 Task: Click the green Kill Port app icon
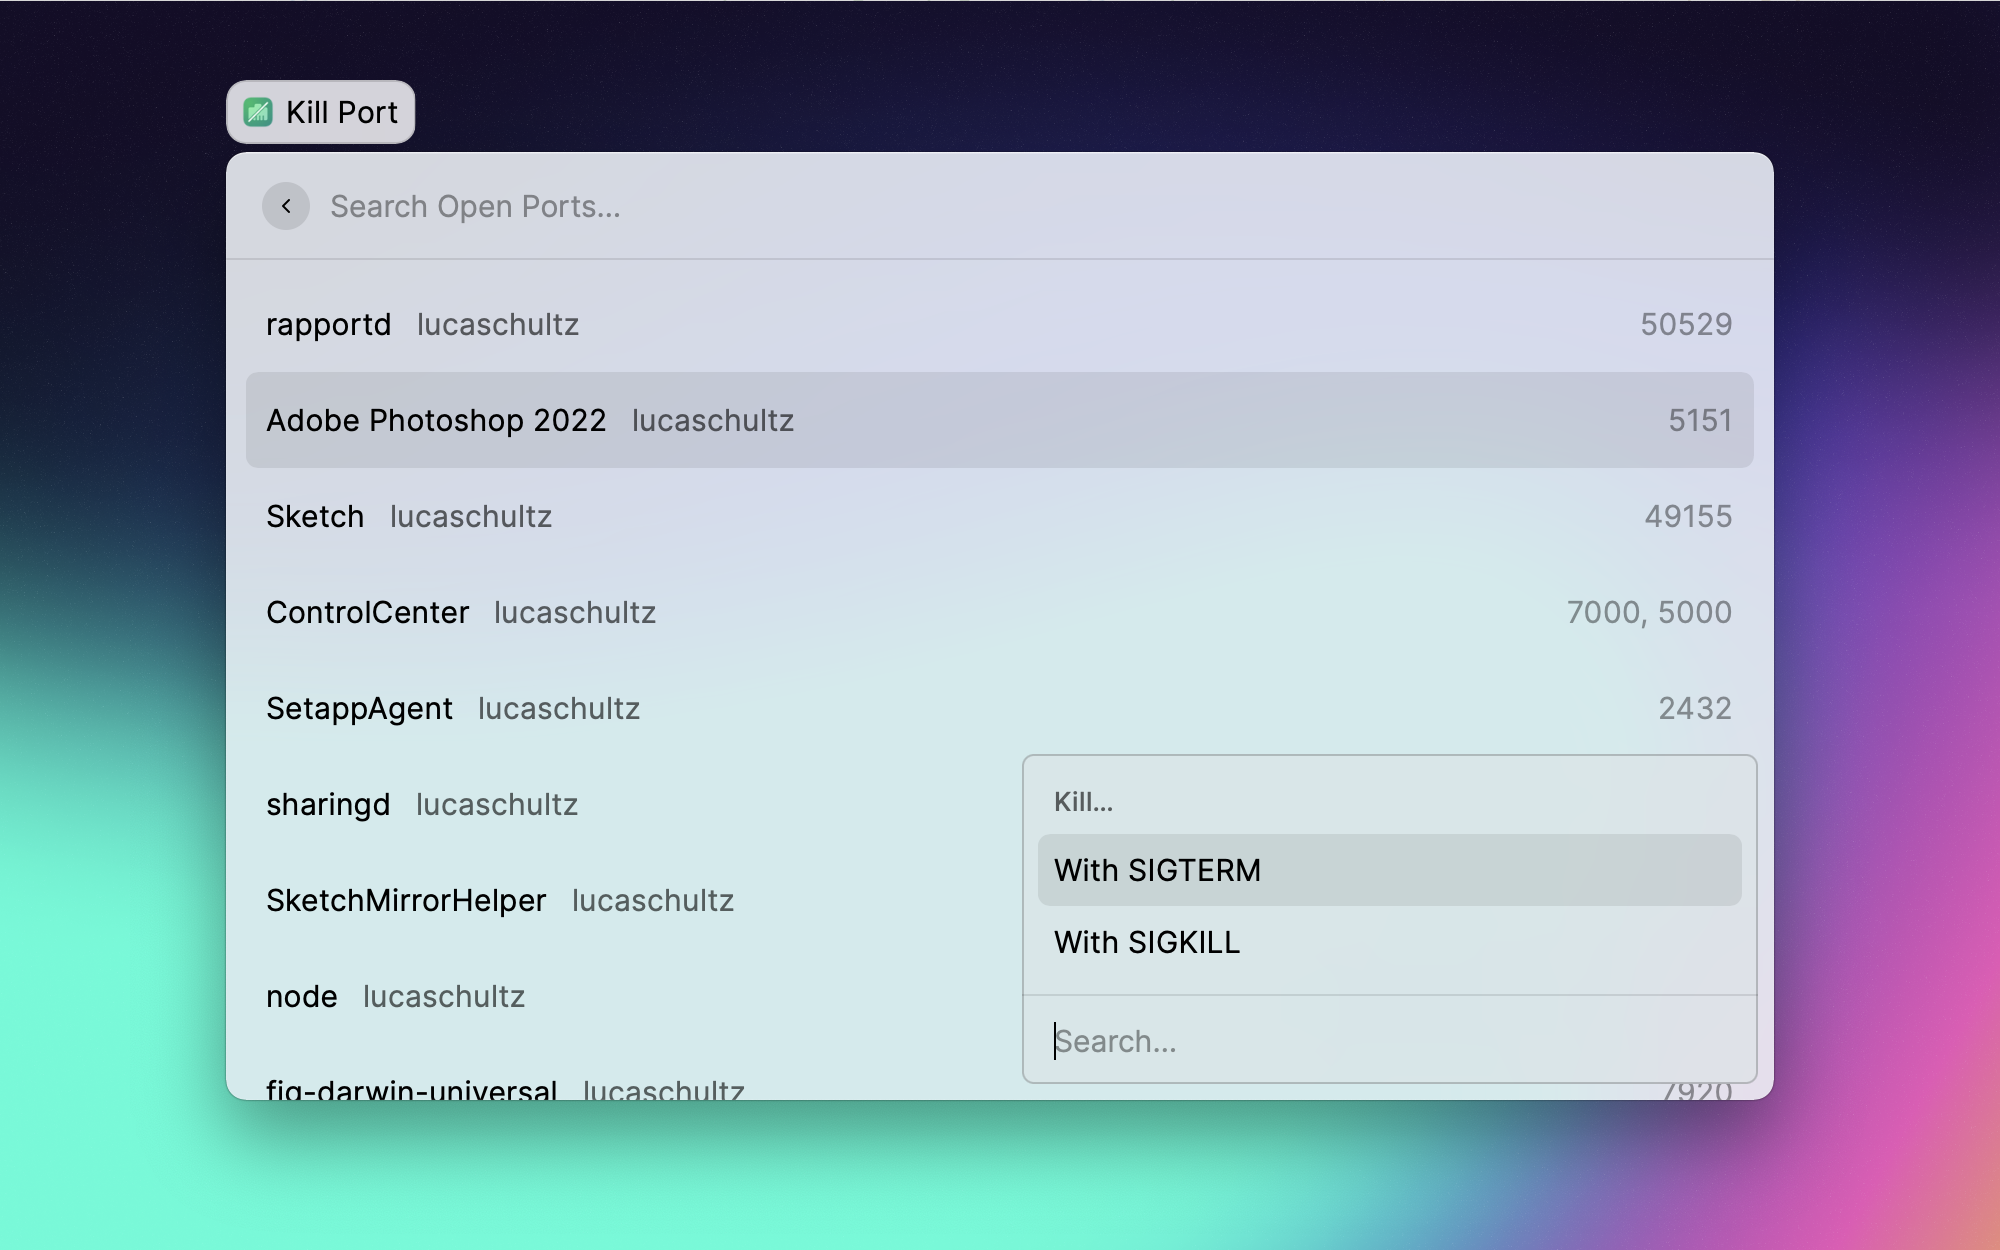pyautogui.click(x=258, y=112)
